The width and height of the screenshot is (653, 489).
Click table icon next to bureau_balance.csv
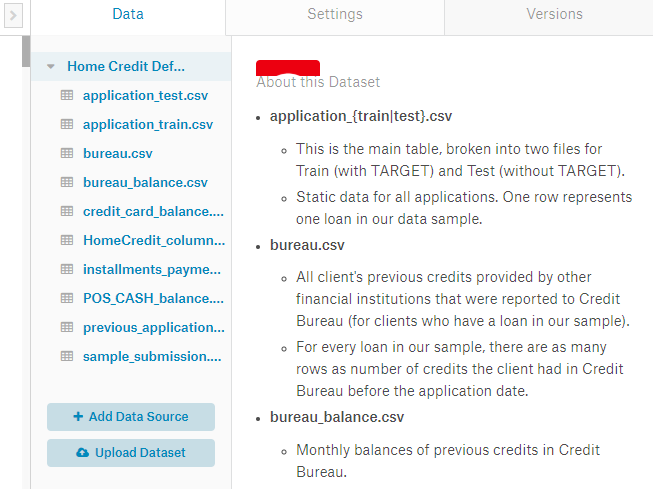pyautogui.click(x=67, y=182)
